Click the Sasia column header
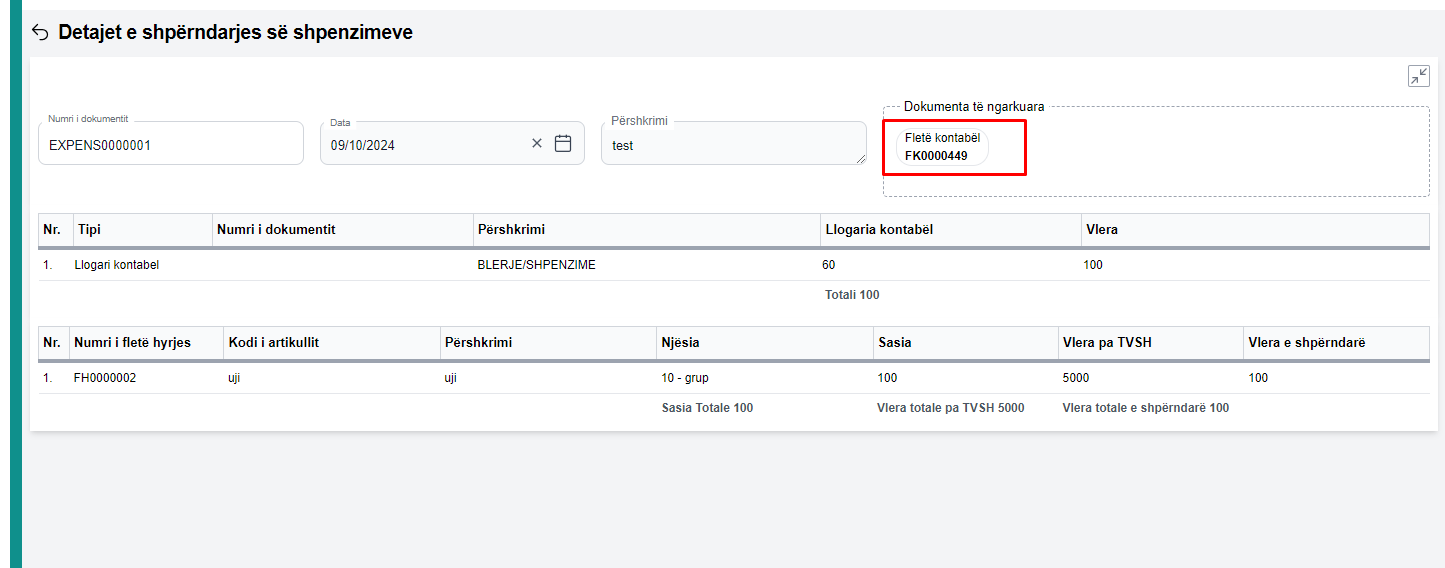The image size is (1445, 568). 895,343
